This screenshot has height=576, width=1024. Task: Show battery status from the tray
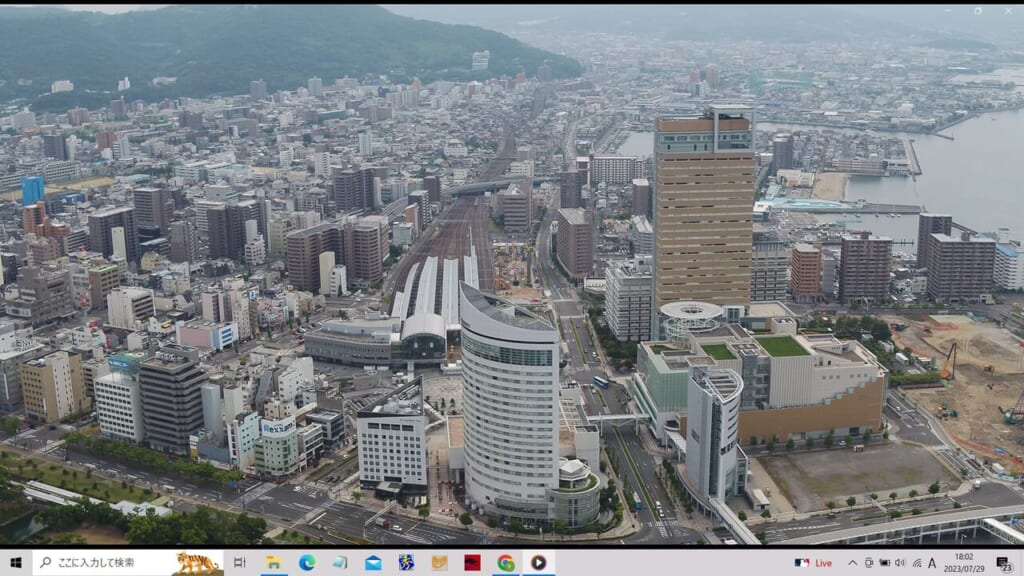pos(884,562)
